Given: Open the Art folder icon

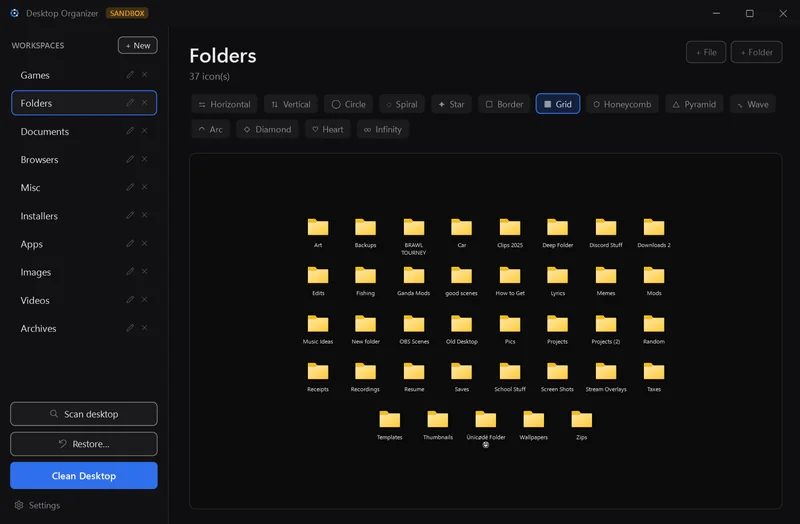Looking at the screenshot, I should (x=318, y=227).
